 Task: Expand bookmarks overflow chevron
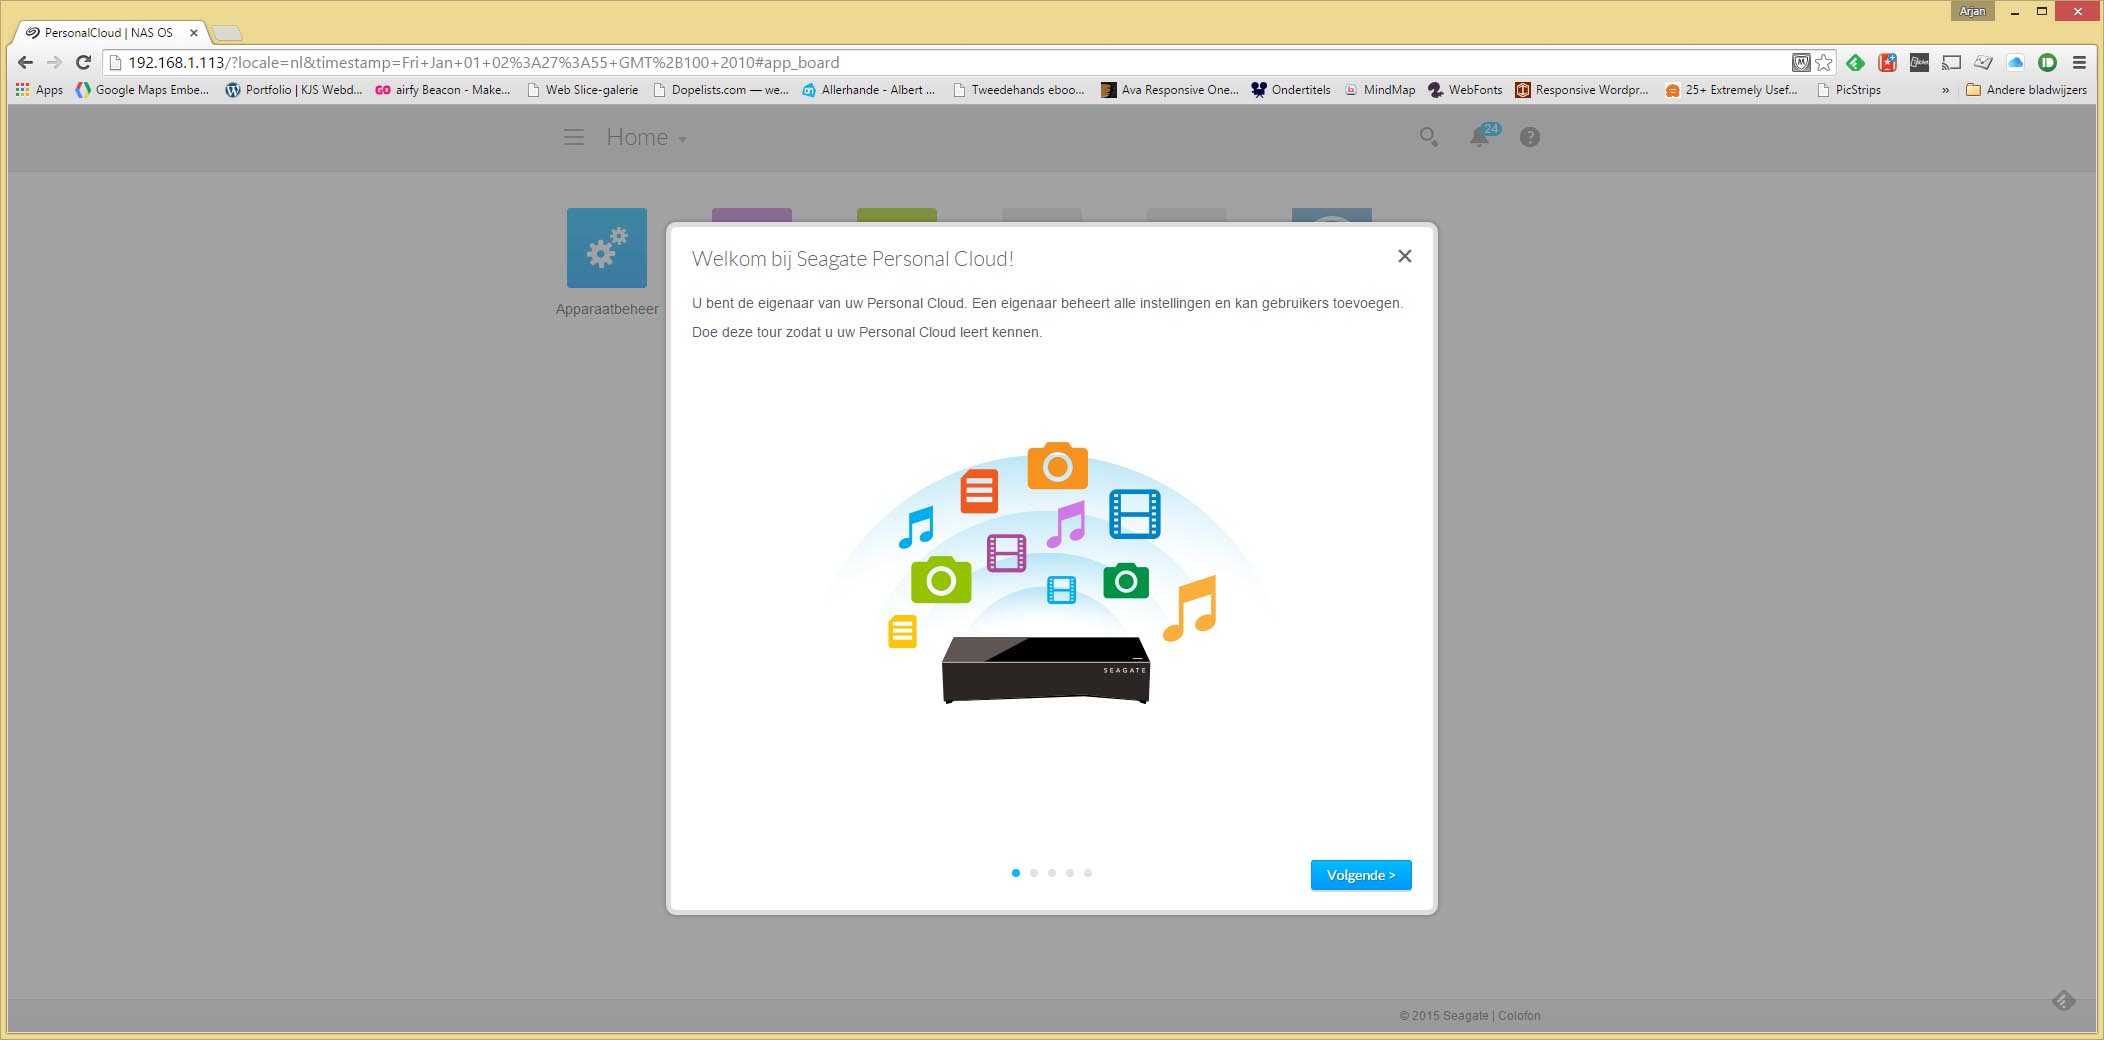(1945, 90)
